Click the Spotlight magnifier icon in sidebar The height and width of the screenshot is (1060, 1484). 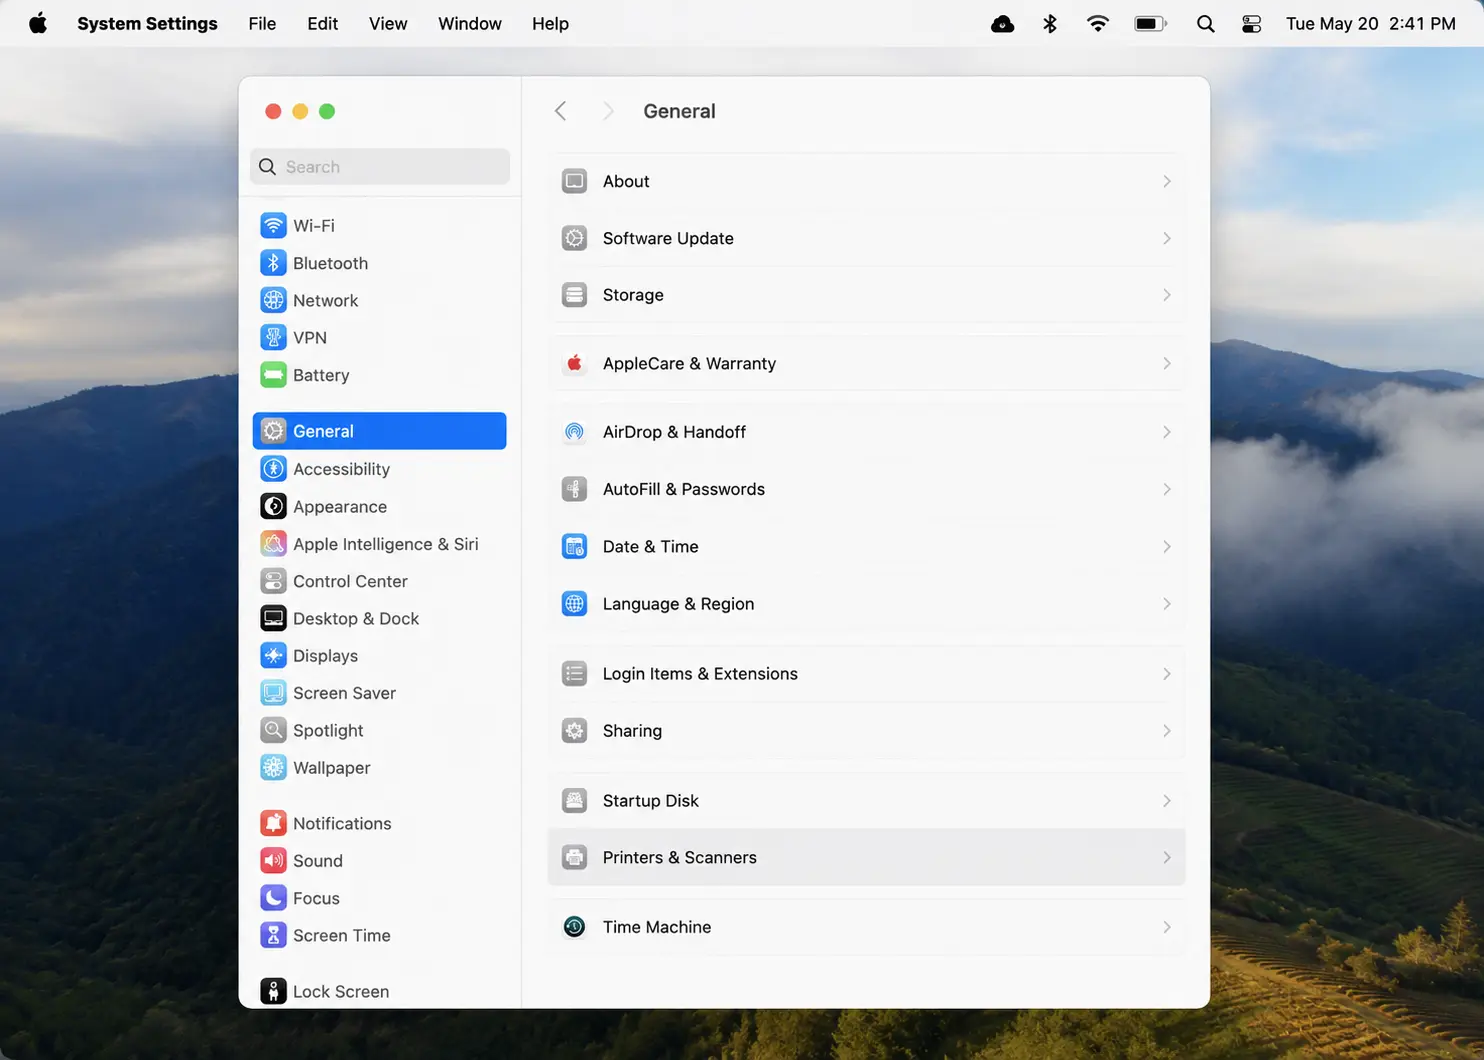point(273,731)
